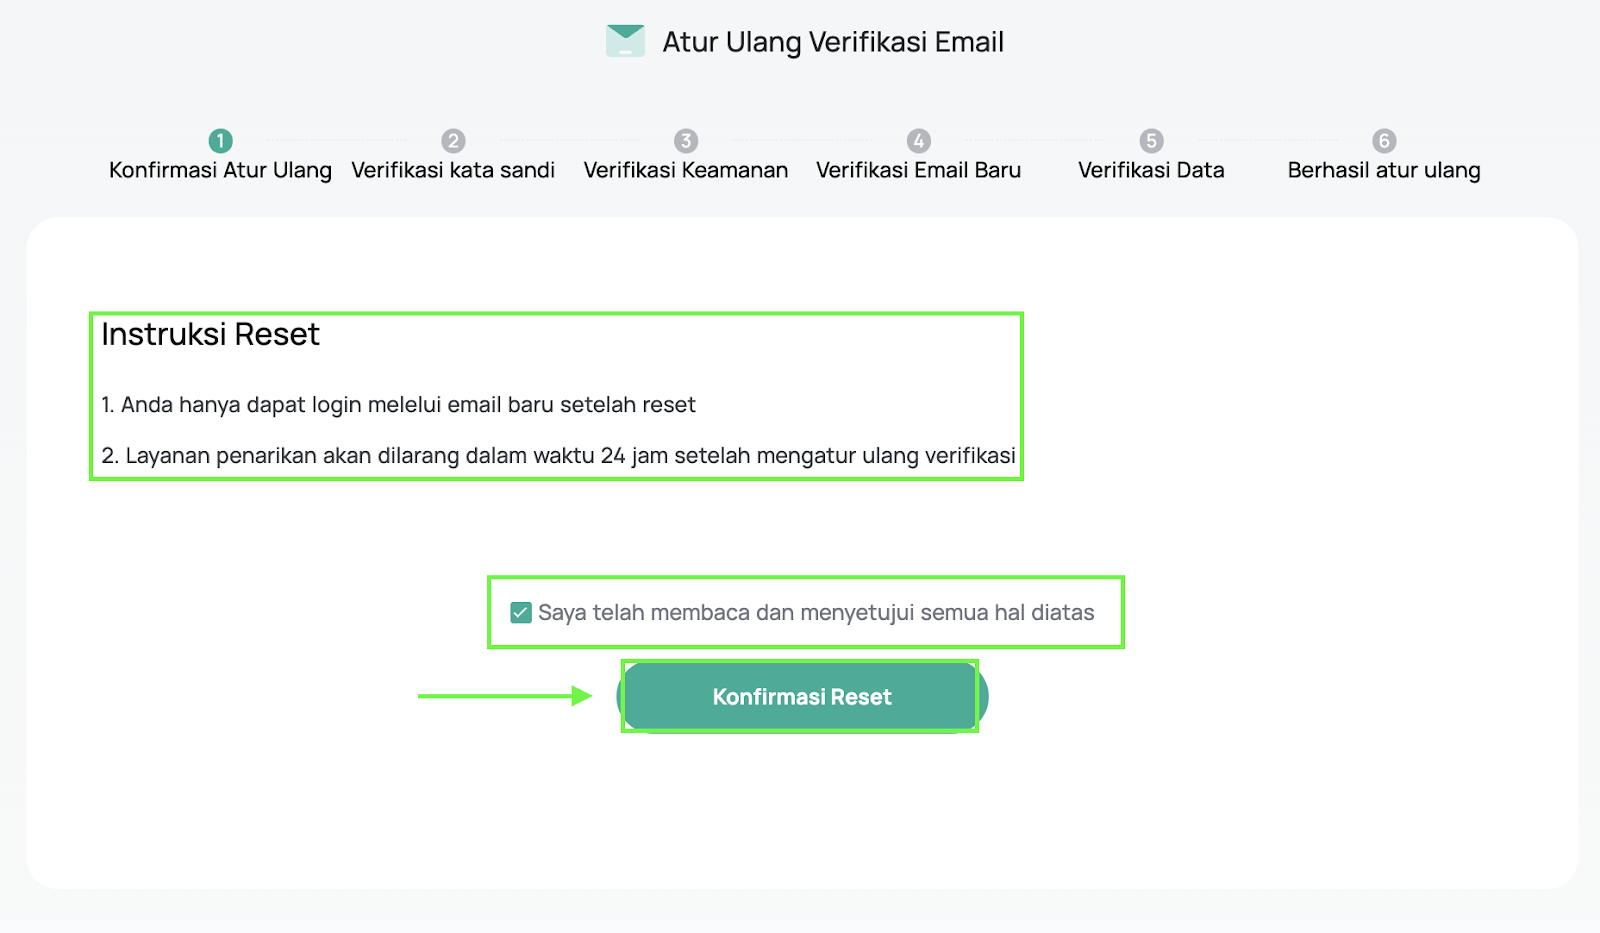
Task: Open the Verifikasi kata sandi step
Action: pyautogui.click(x=453, y=170)
